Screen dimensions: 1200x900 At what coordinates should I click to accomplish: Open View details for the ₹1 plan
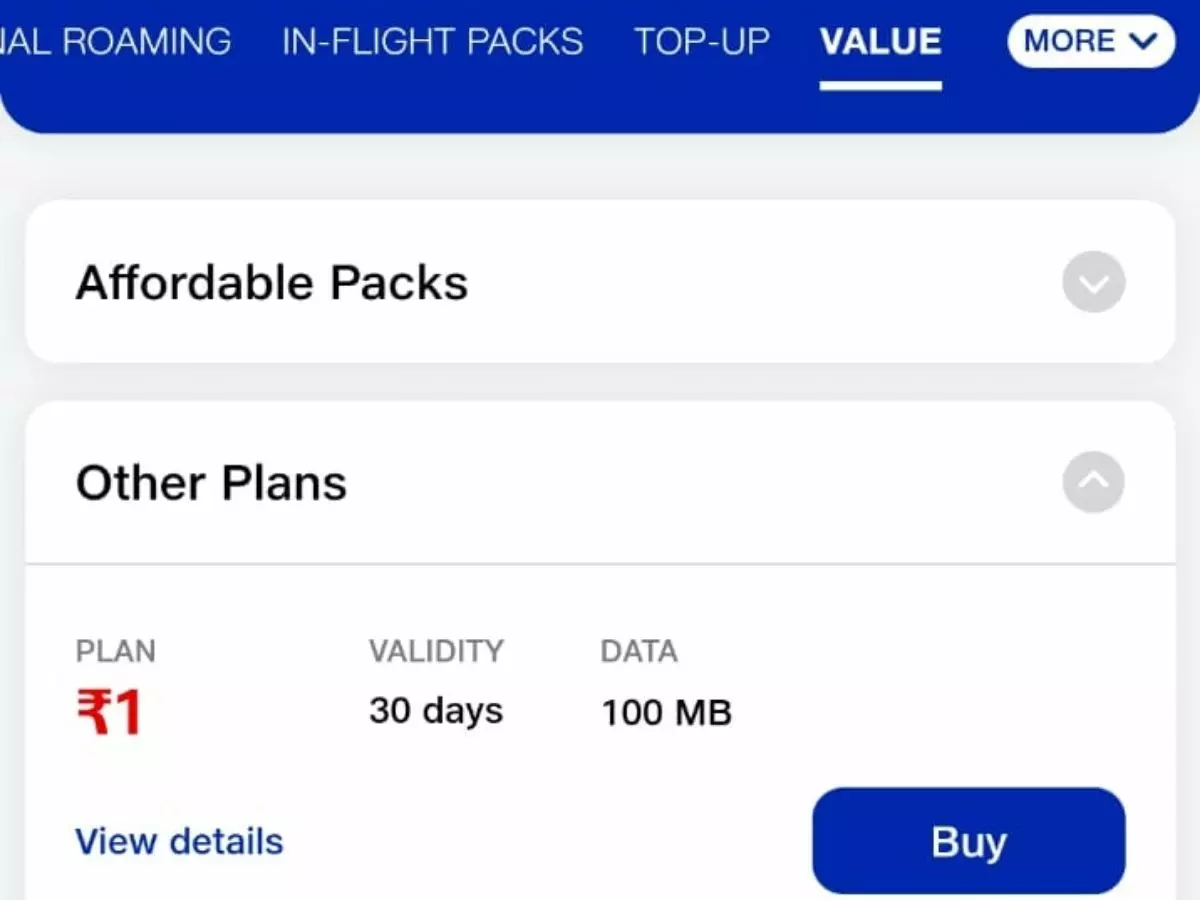(178, 841)
